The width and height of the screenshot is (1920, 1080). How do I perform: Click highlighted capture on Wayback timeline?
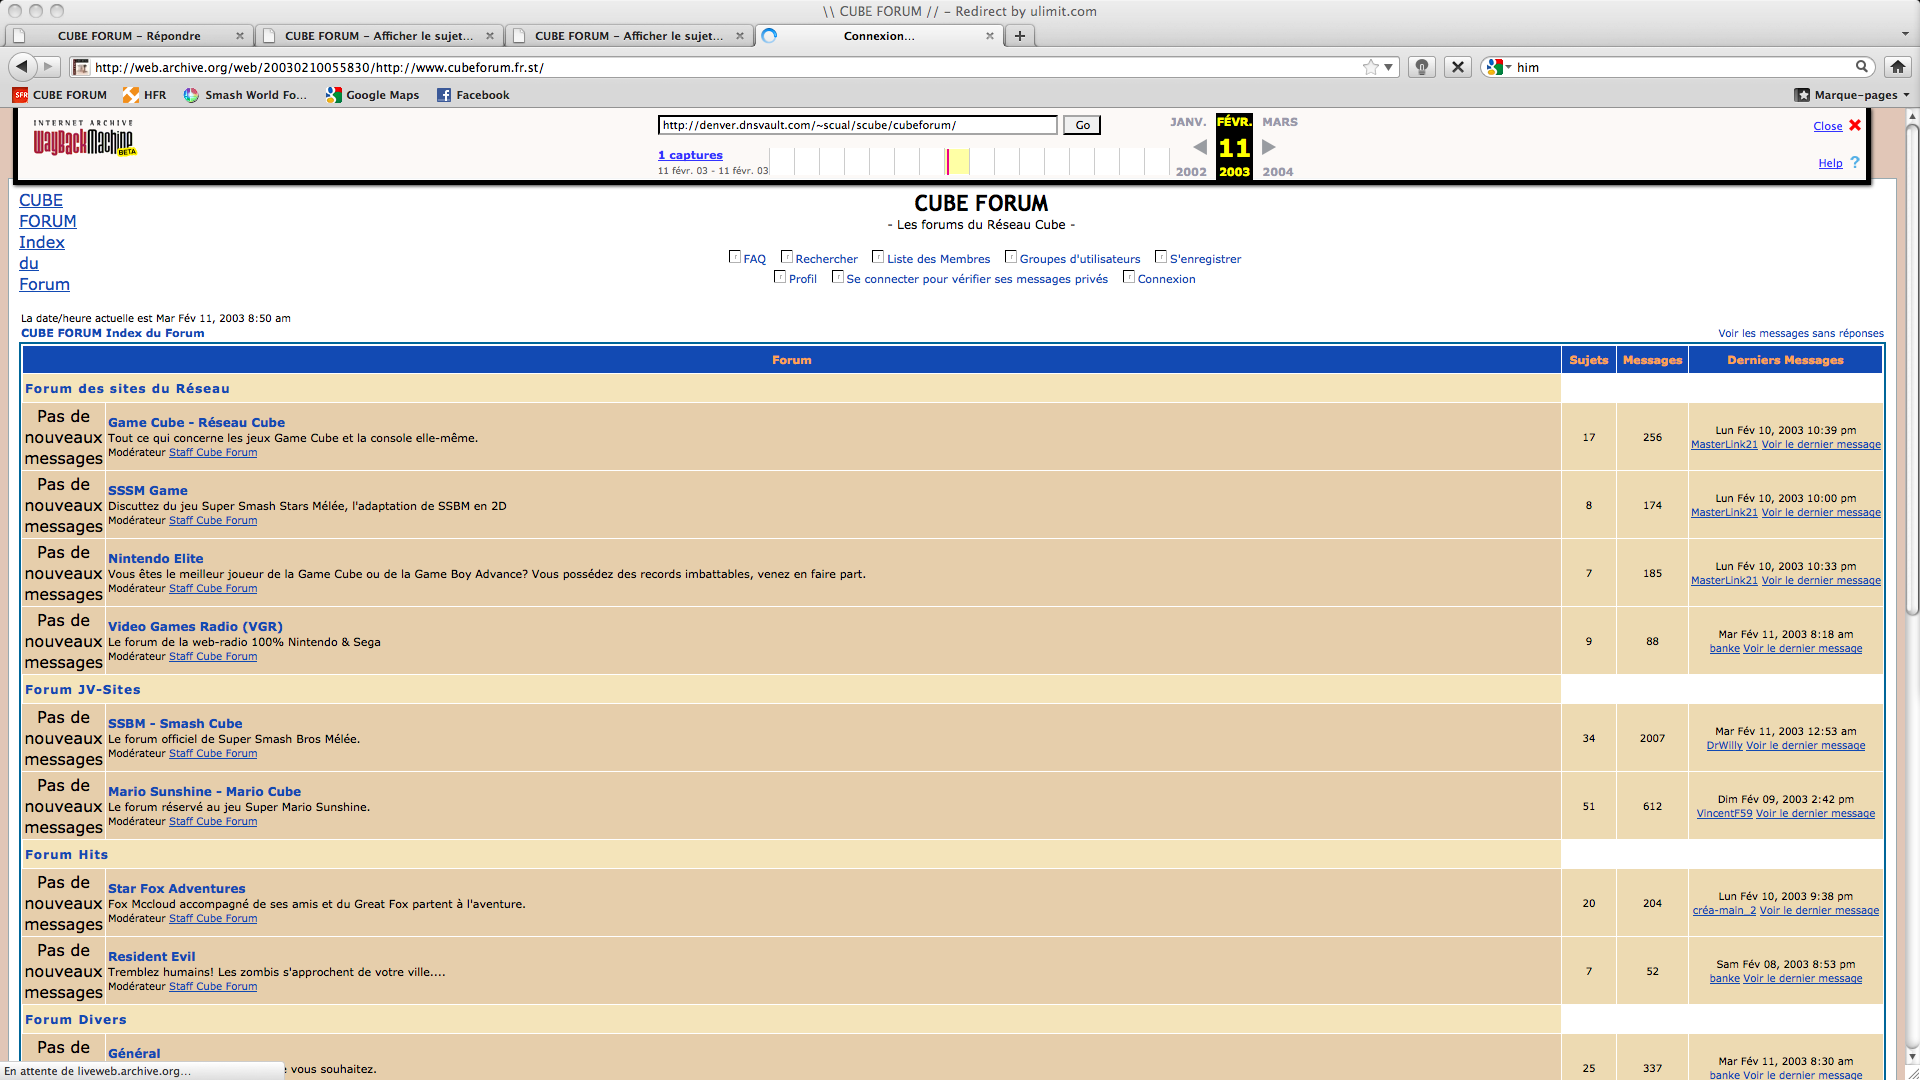(x=958, y=161)
